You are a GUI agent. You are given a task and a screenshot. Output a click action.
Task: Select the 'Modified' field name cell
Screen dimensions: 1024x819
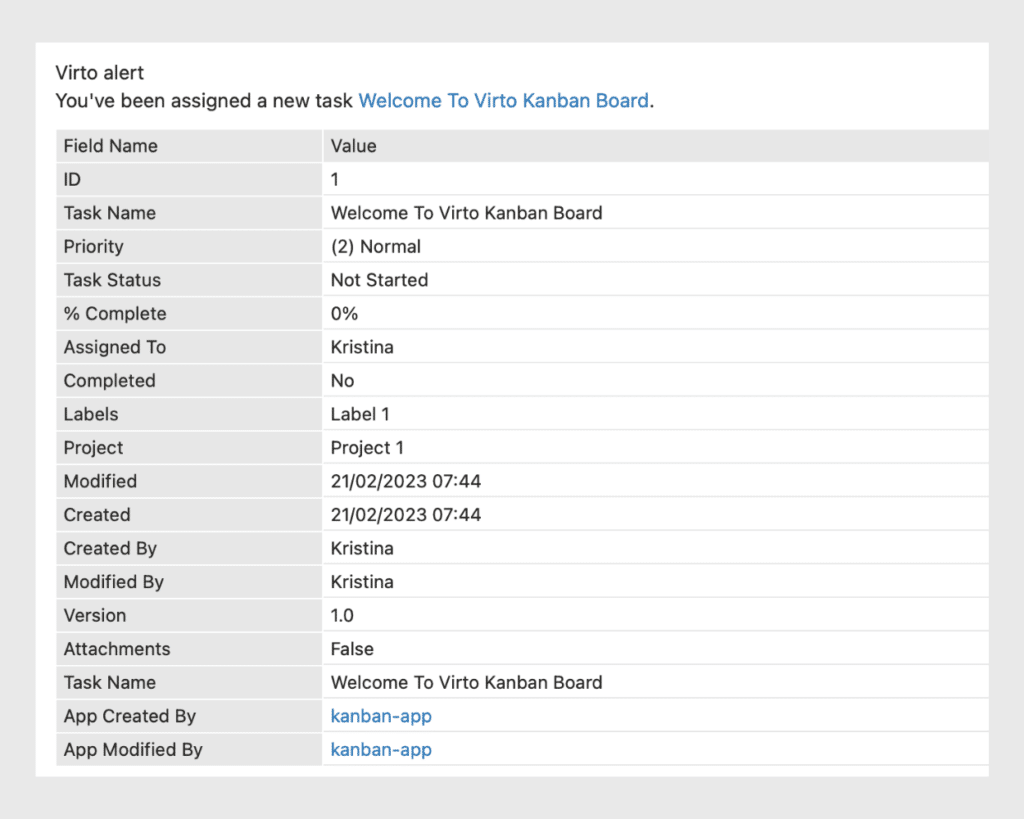189,481
